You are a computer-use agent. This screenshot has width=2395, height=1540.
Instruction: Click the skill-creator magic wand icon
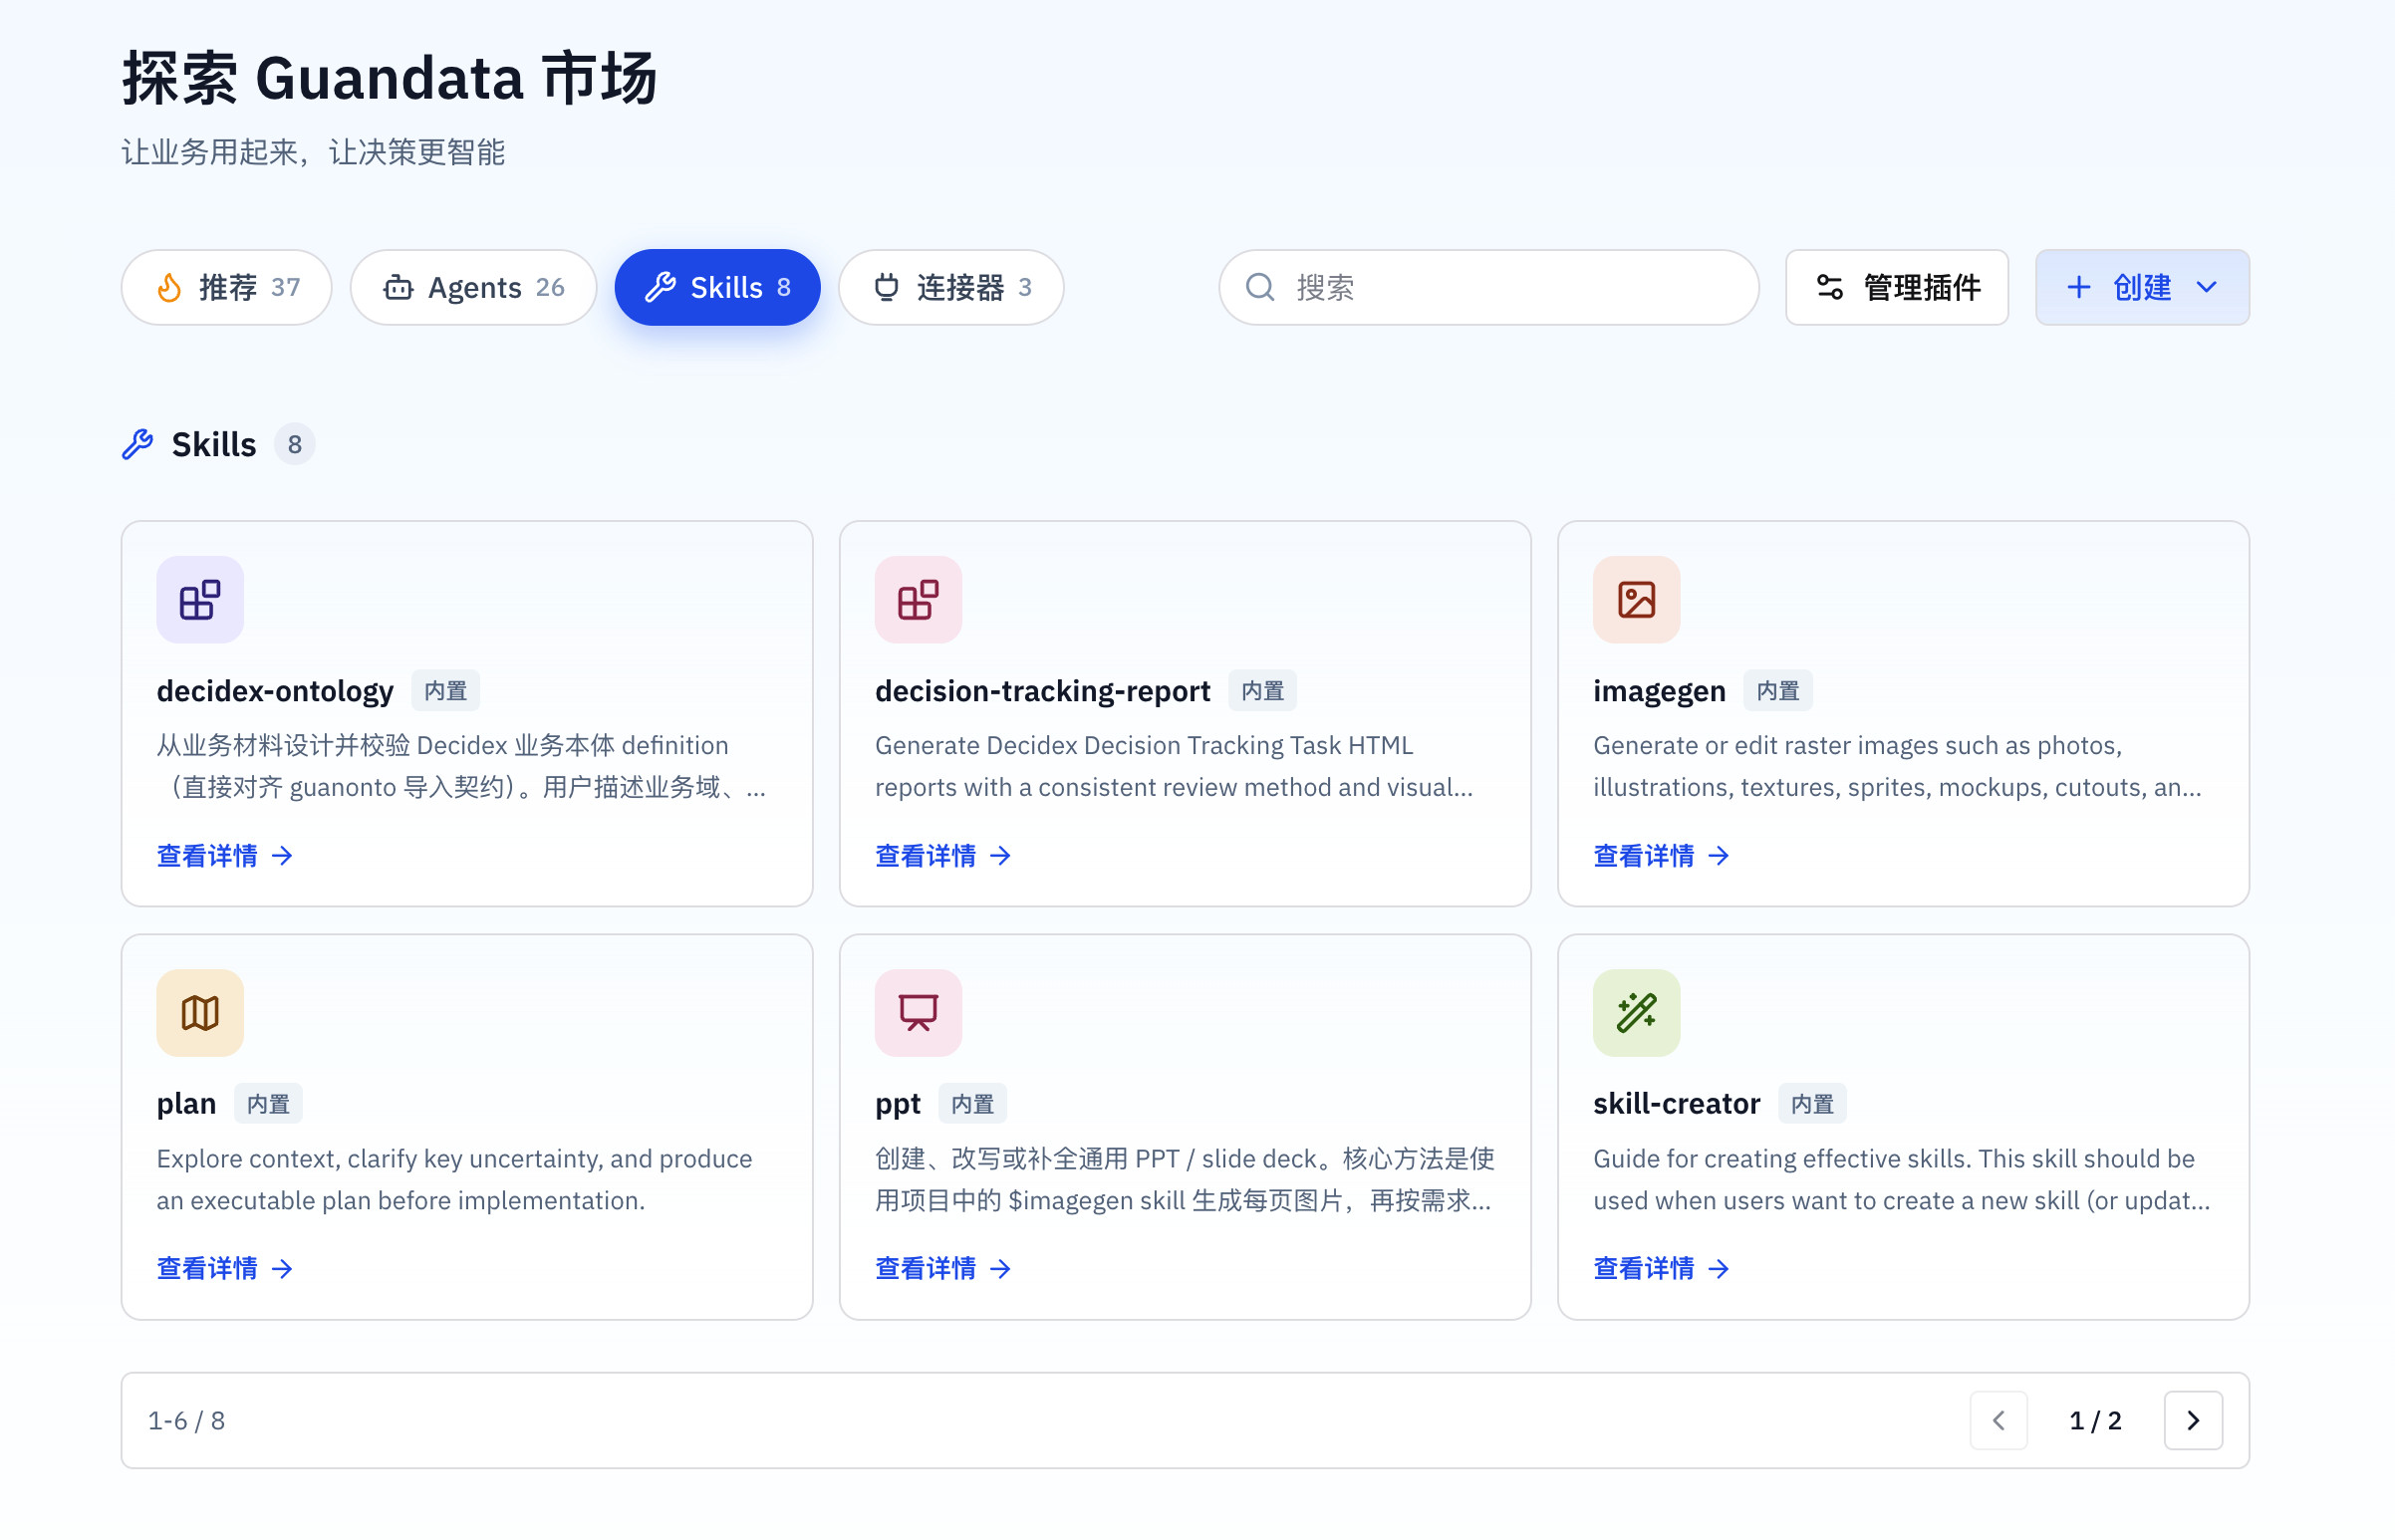point(1636,1012)
